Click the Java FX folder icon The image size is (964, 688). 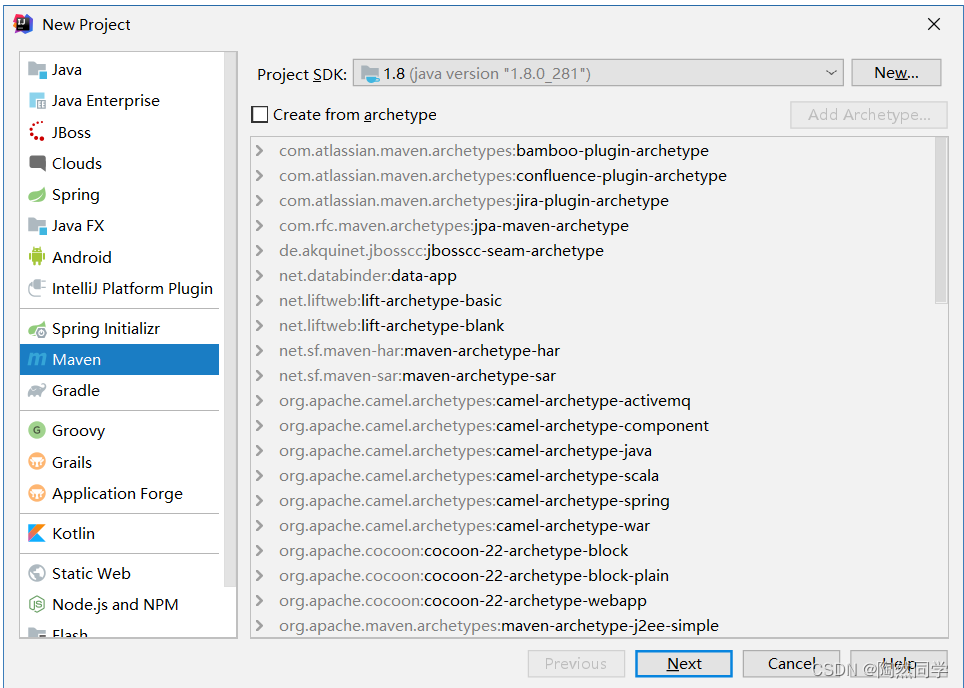click(37, 226)
